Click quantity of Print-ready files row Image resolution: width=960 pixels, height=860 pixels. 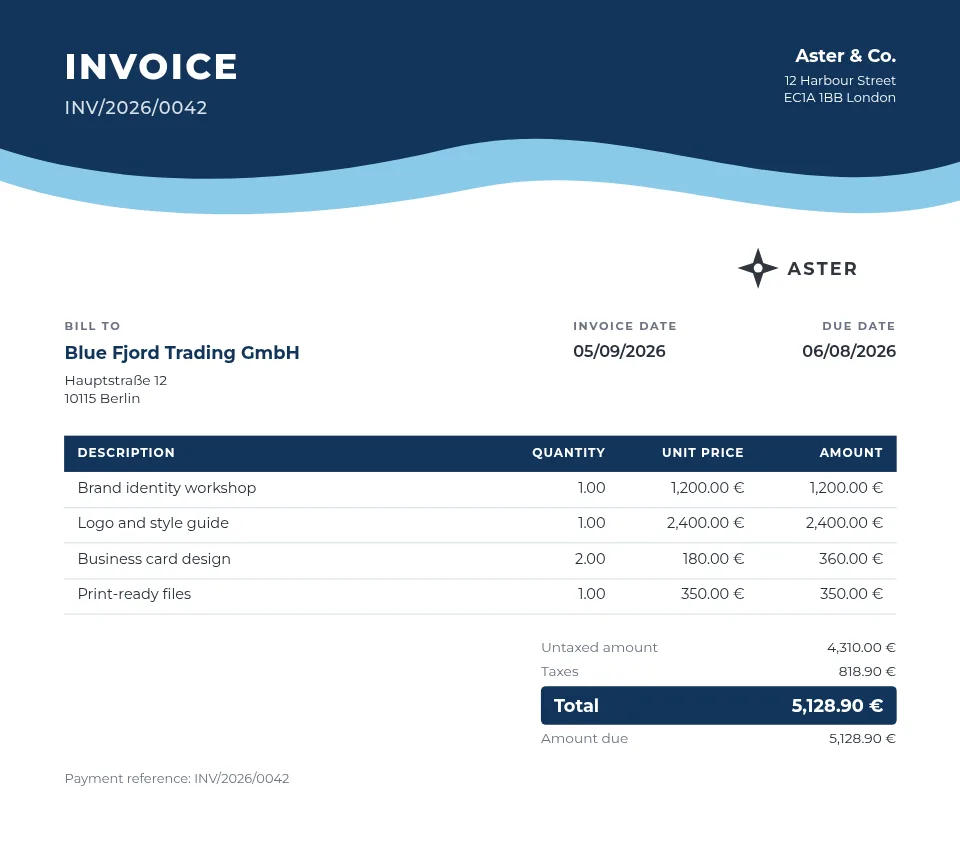point(591,594)
